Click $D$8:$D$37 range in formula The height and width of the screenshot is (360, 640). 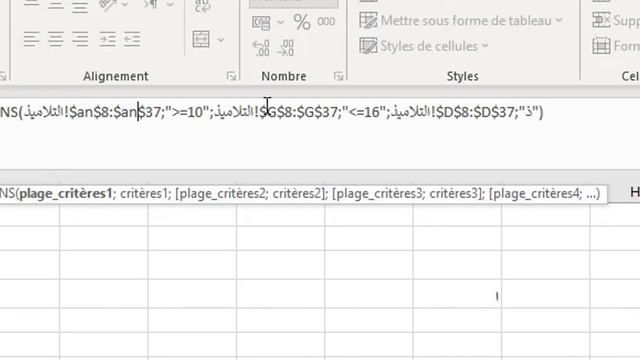(475, 112)
